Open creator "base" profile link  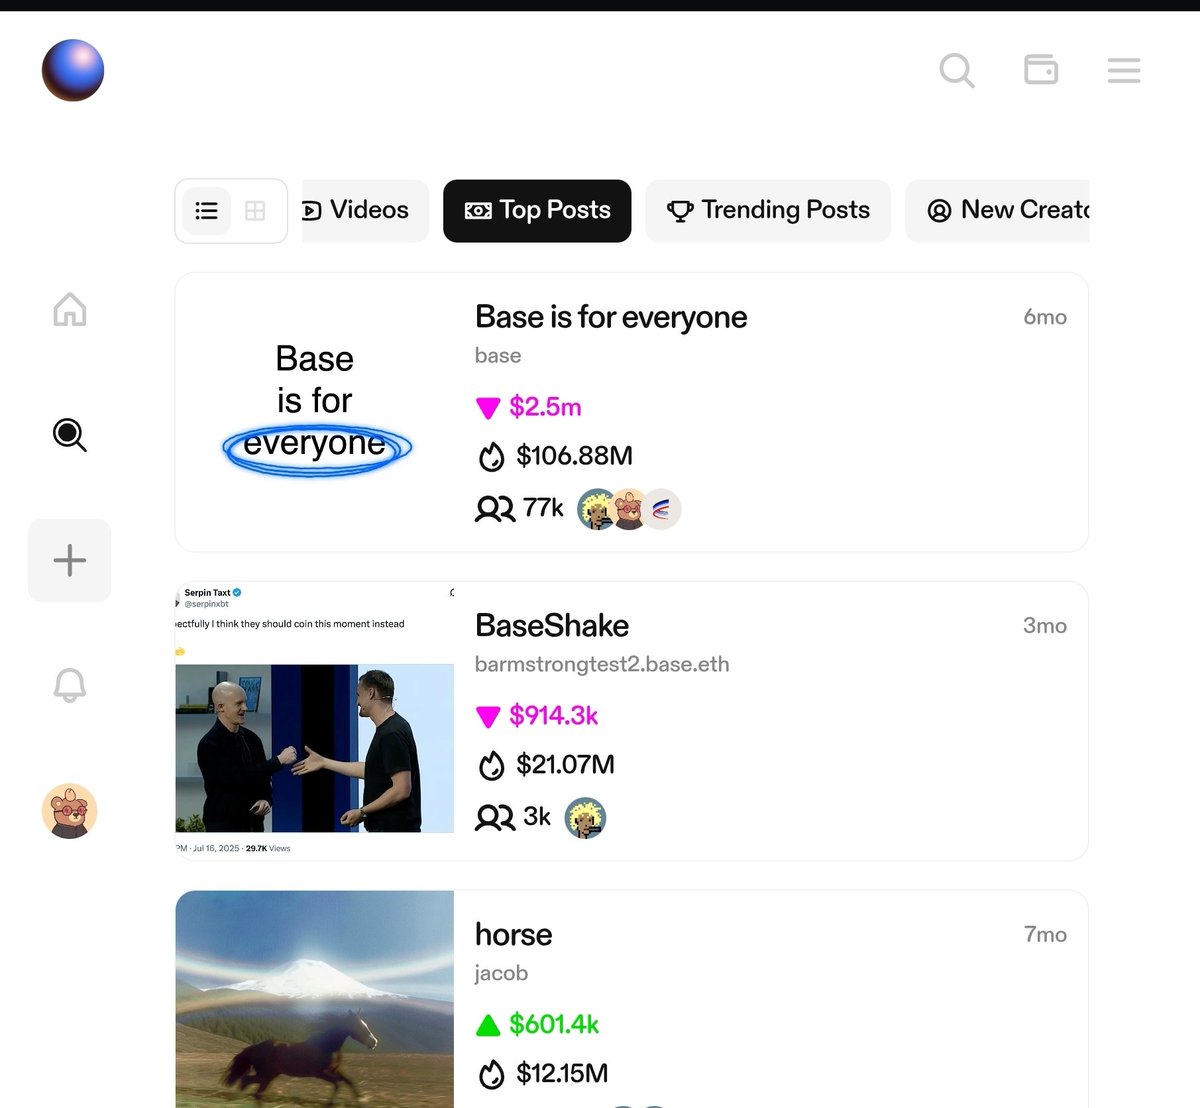(498, 355)
